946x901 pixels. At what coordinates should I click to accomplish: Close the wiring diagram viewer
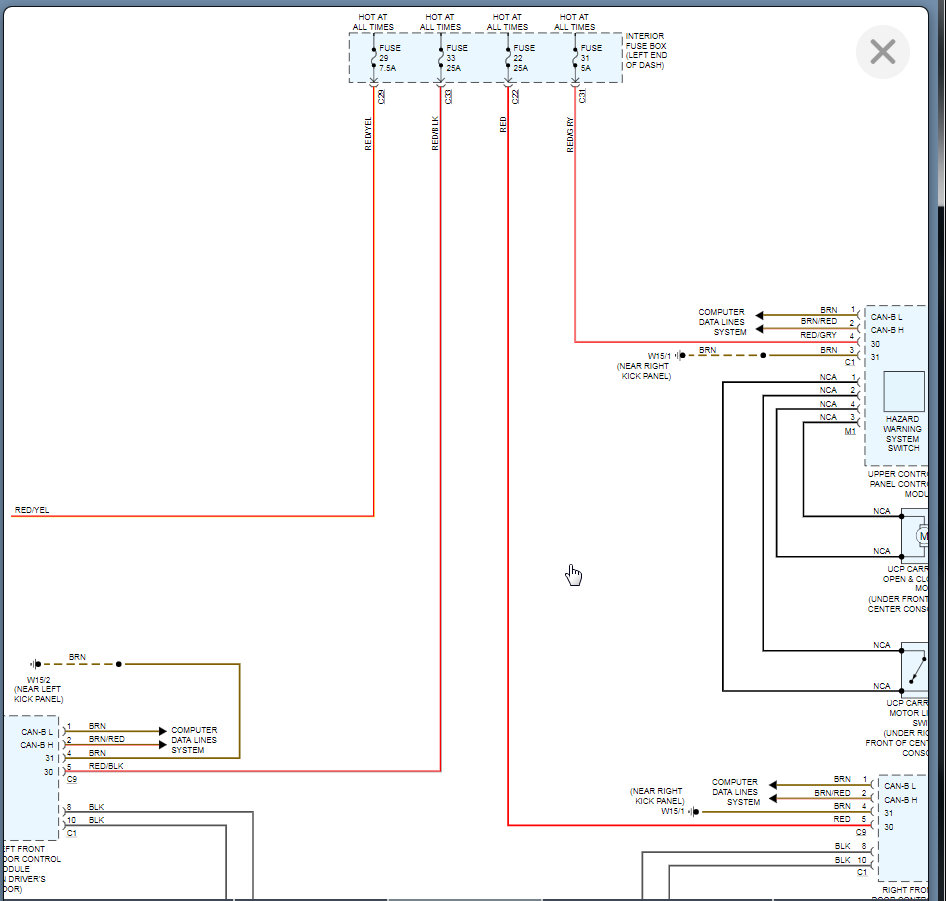coord(882,52)
